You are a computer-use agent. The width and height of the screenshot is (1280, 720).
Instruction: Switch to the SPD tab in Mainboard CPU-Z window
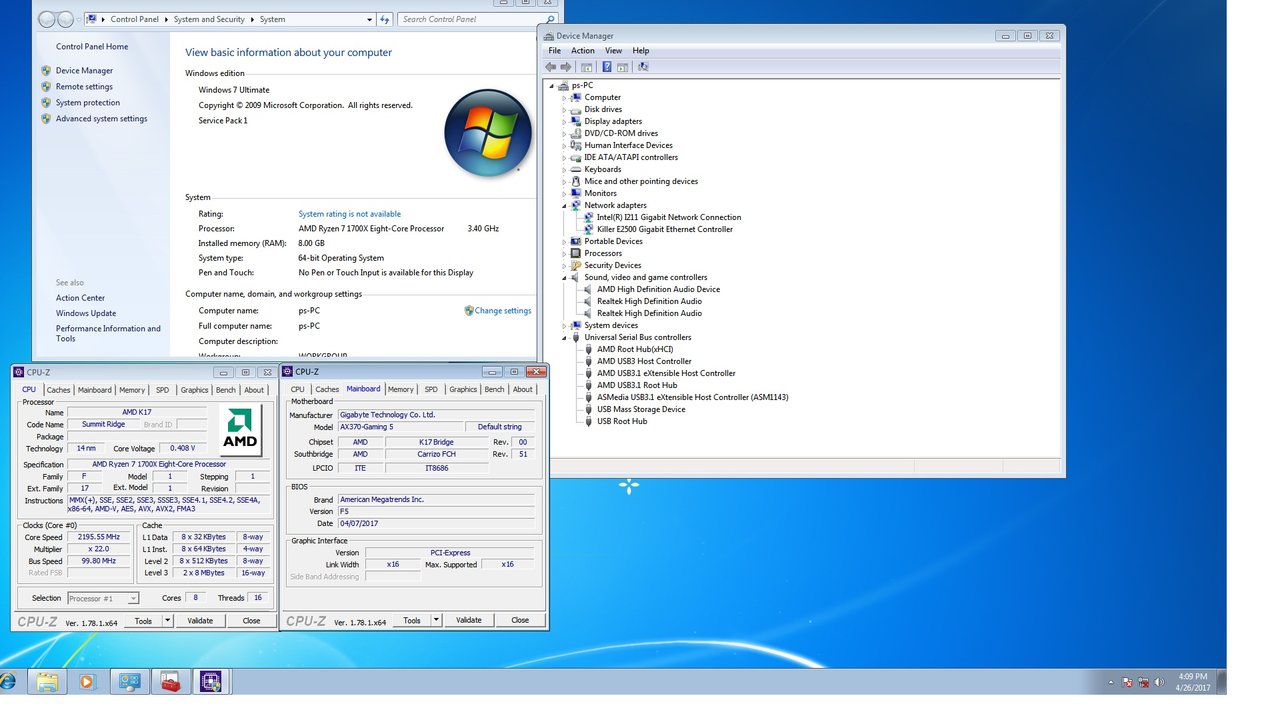tap(431, 389)
